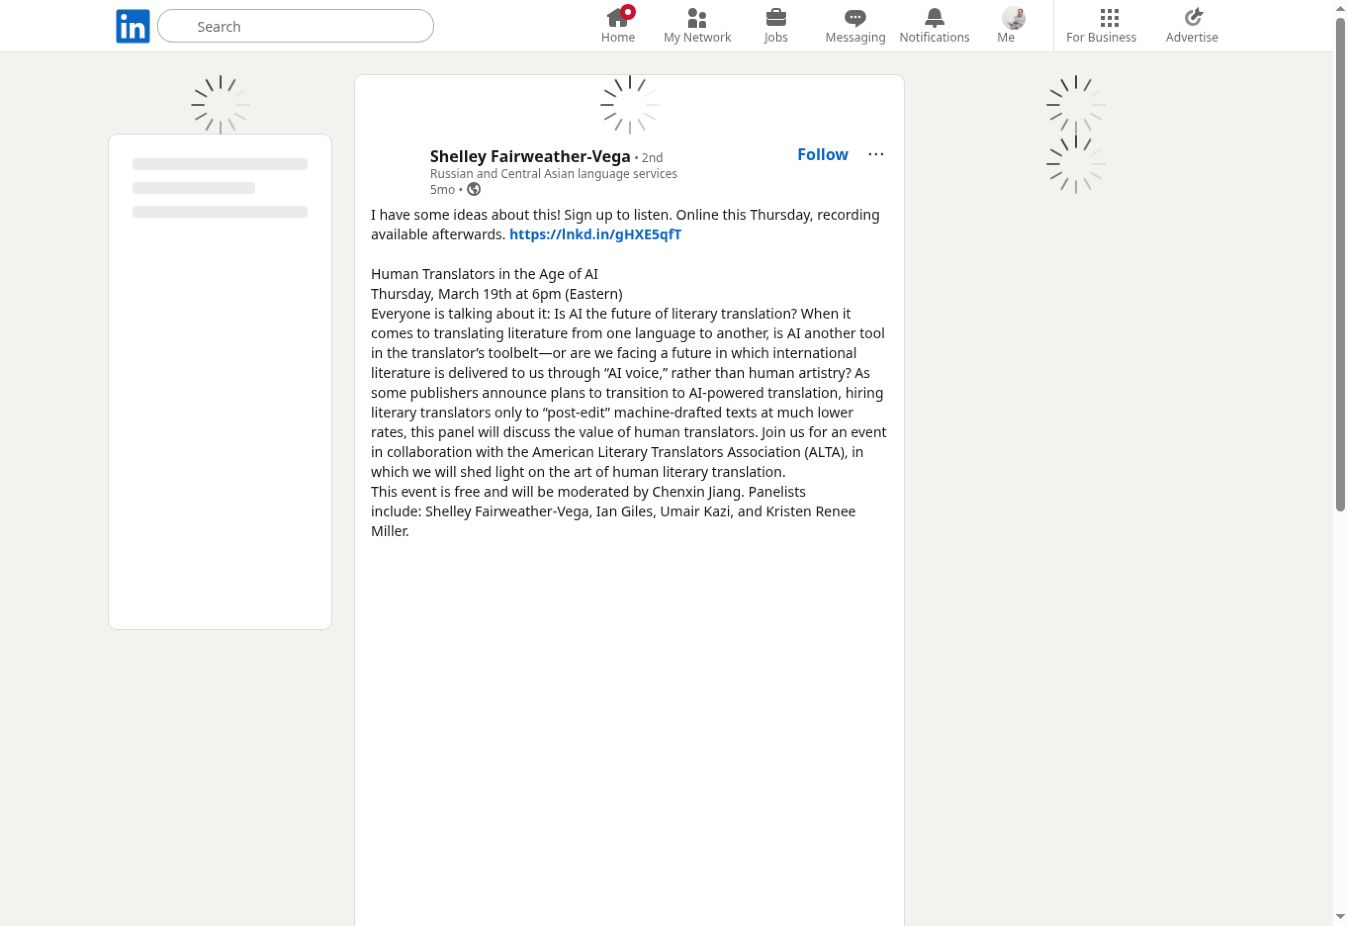This screenshot has height=926, width=1348.
Task: Click 'Human Translators in the Age of AI' line
Action: coord(484,274)
